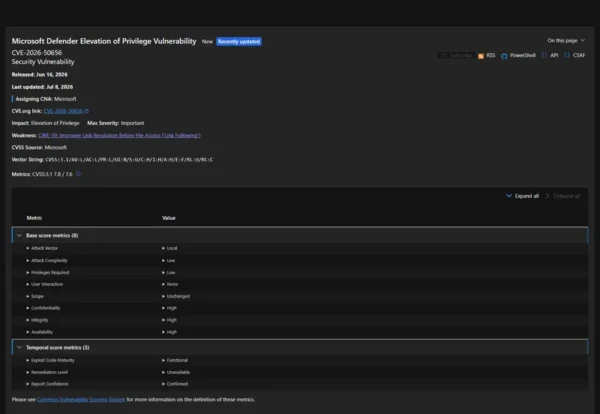Click the value Unchanged for Scope
The height and width of the screenshot is (414, 600).
[178, 296]
